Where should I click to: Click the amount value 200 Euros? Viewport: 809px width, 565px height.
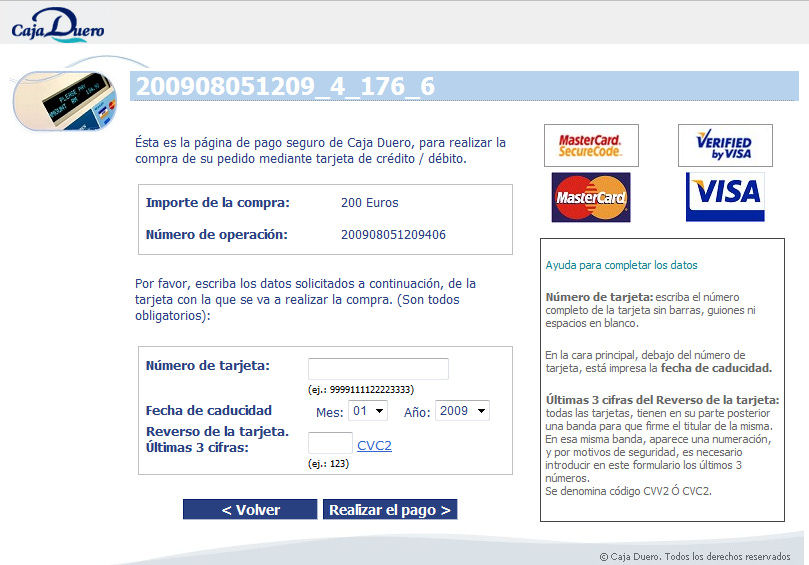coord(369,203)
